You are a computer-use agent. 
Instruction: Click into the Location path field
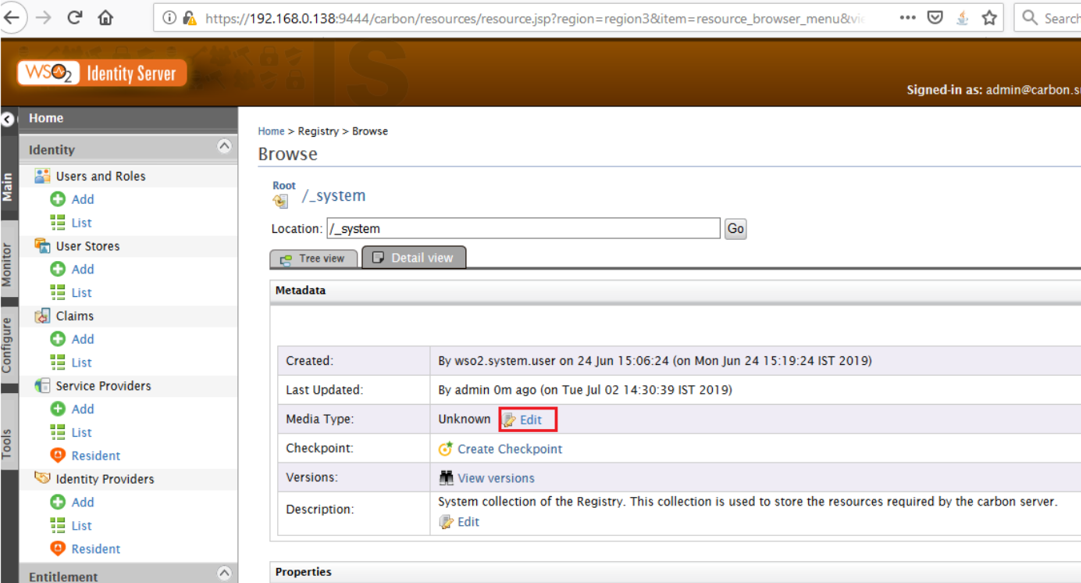pos(523,229)
